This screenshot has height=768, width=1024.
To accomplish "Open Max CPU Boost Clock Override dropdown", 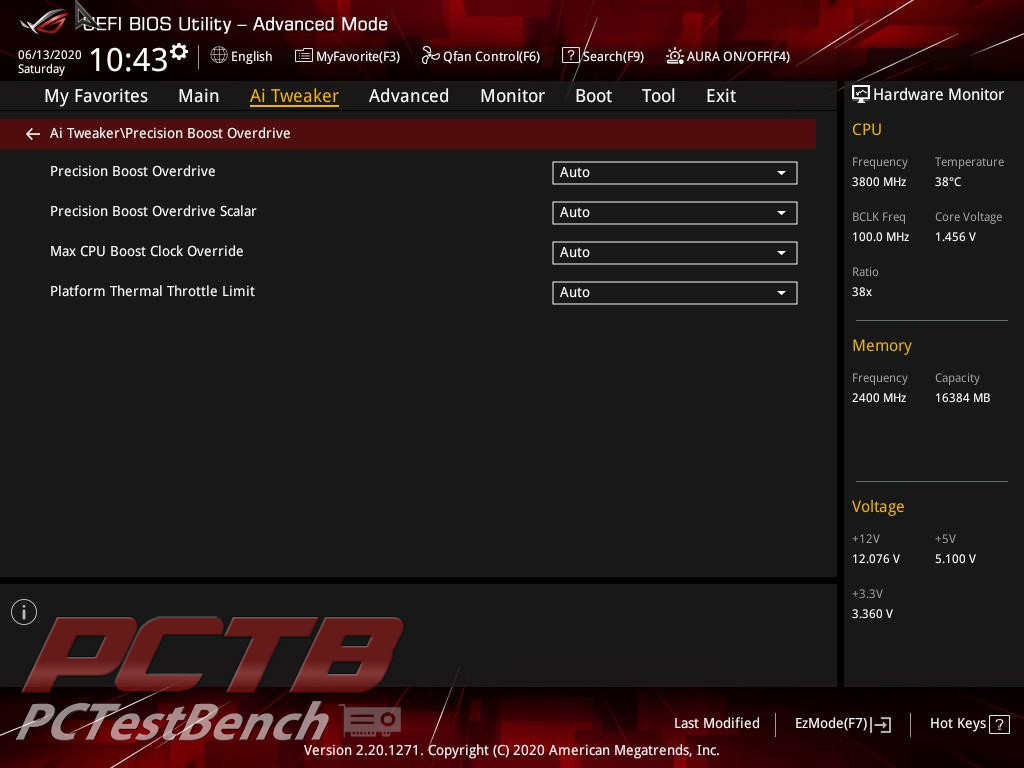I will pos(675,253).
